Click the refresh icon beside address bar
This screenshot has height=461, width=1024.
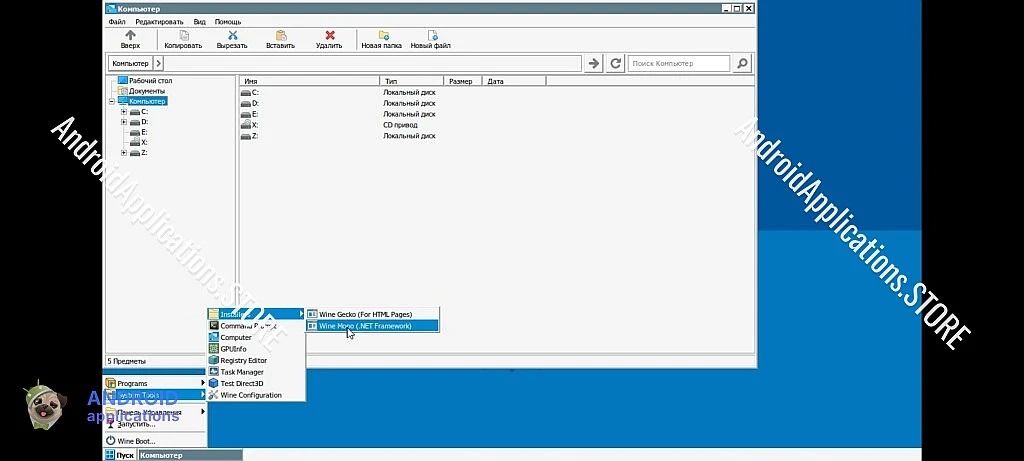click(616, 63)
